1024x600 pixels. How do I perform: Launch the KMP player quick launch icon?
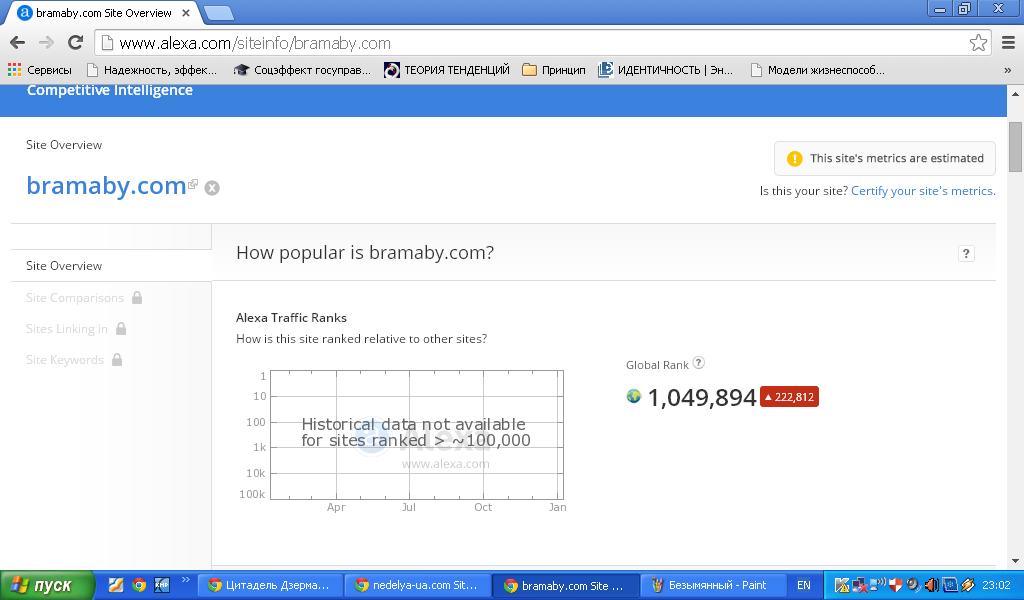pyautogui.click(x=162, y=585)
